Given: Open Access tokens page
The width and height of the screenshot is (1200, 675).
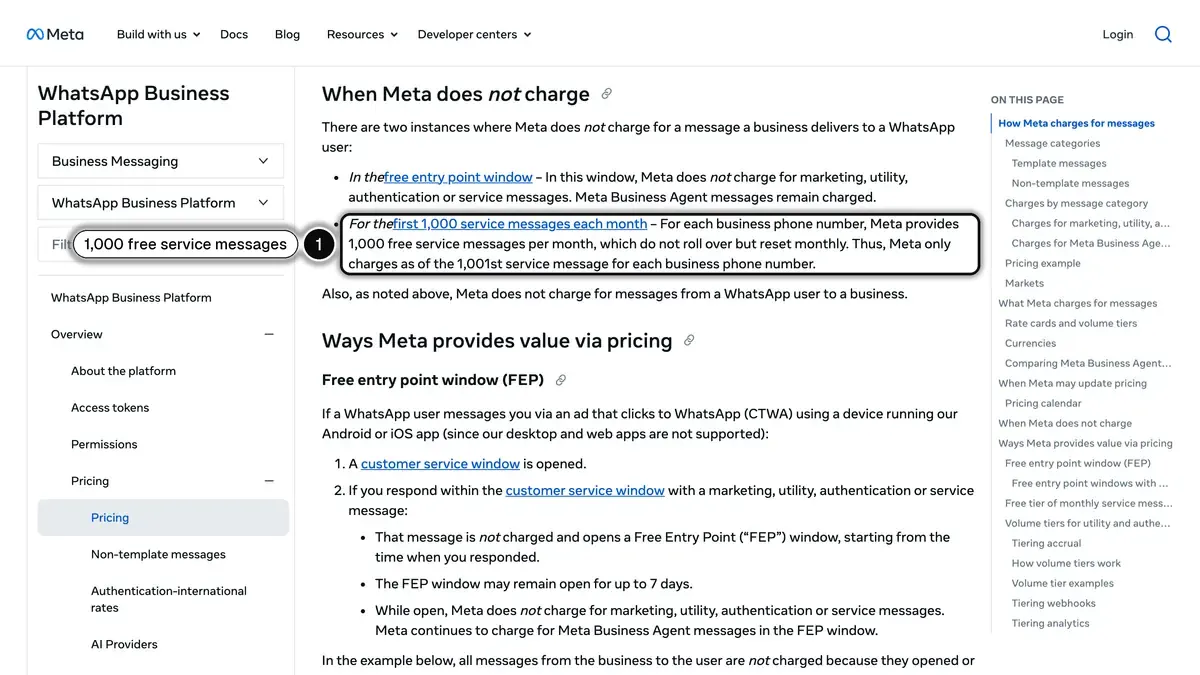Looking at the screenshot, I should point(110,407).
